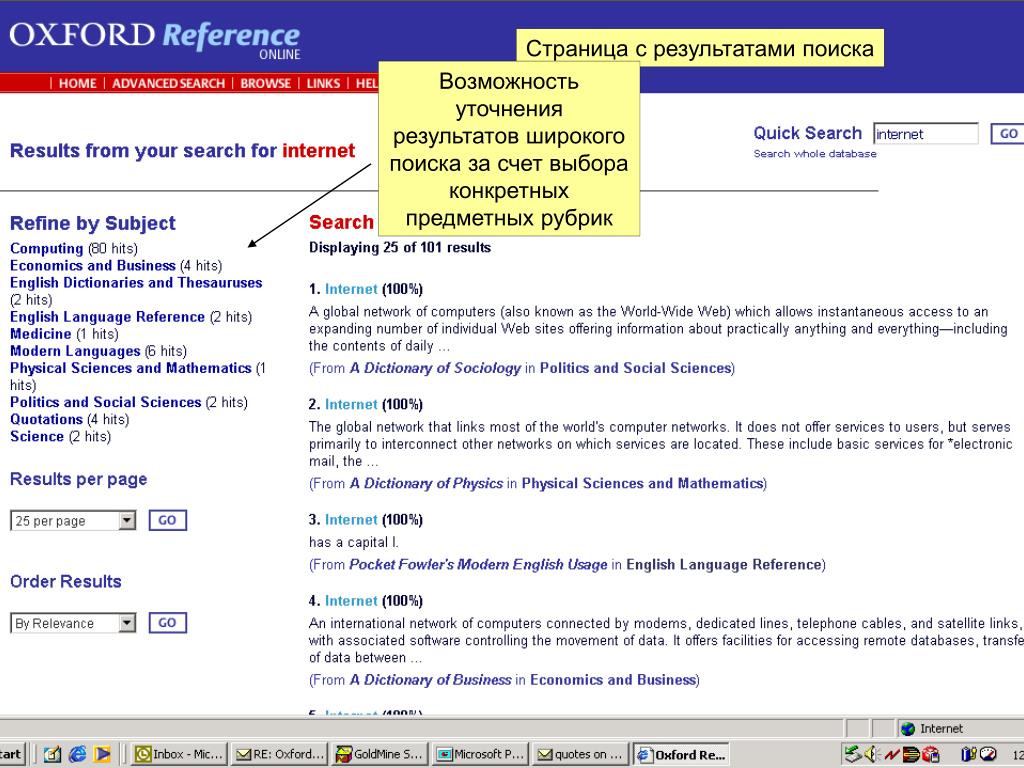Click the Oxford Reference Online logo
1024x768 pixels.
point(155,39)
